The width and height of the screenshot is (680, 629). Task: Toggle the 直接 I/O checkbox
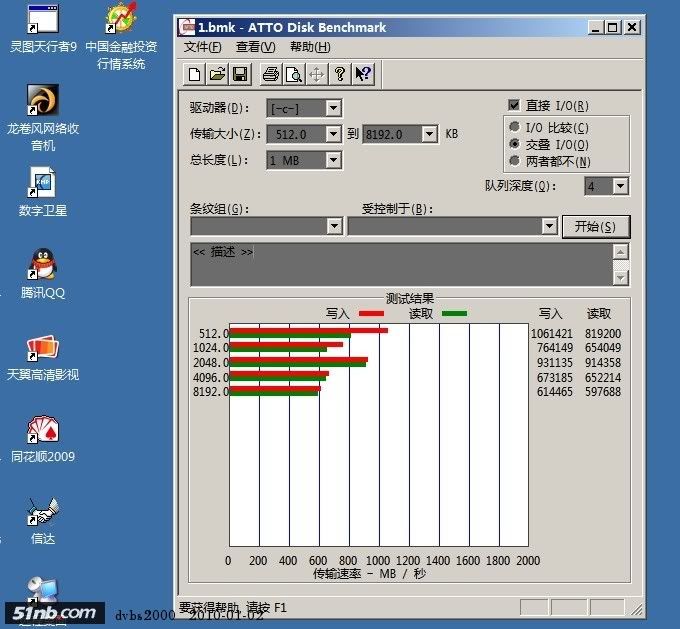pos(514,105)
